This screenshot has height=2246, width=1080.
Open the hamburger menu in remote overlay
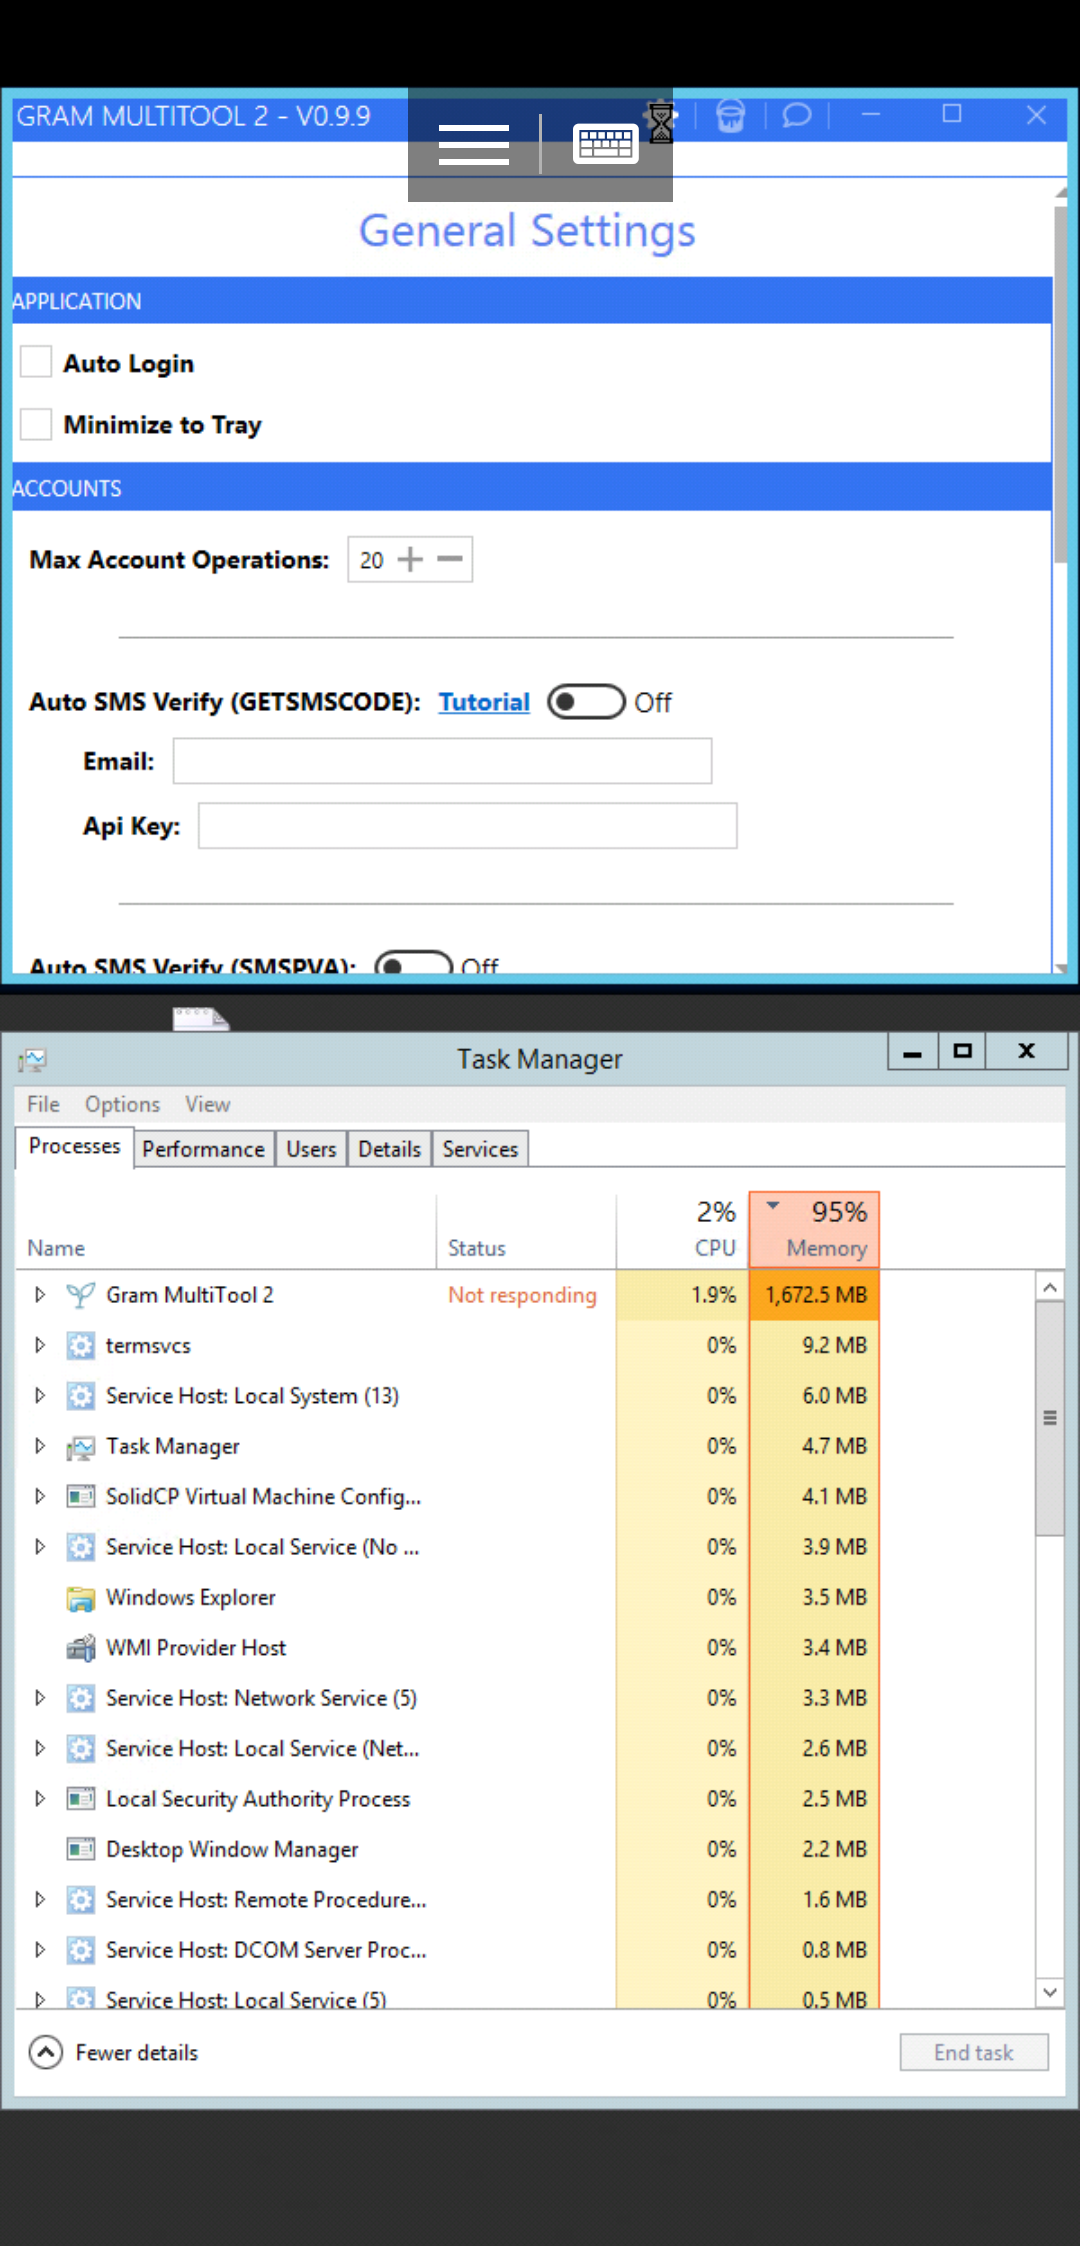474,145
